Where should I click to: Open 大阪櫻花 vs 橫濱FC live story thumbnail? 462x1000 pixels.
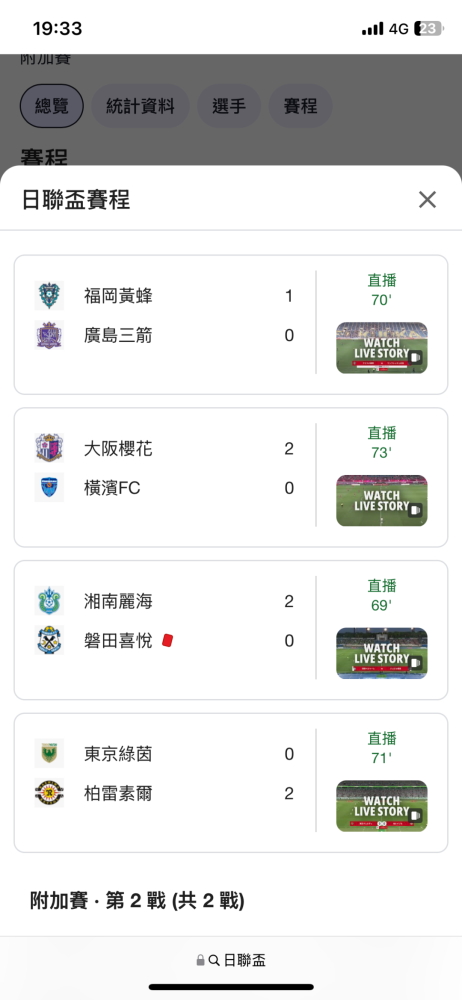[x=382, y=501]
